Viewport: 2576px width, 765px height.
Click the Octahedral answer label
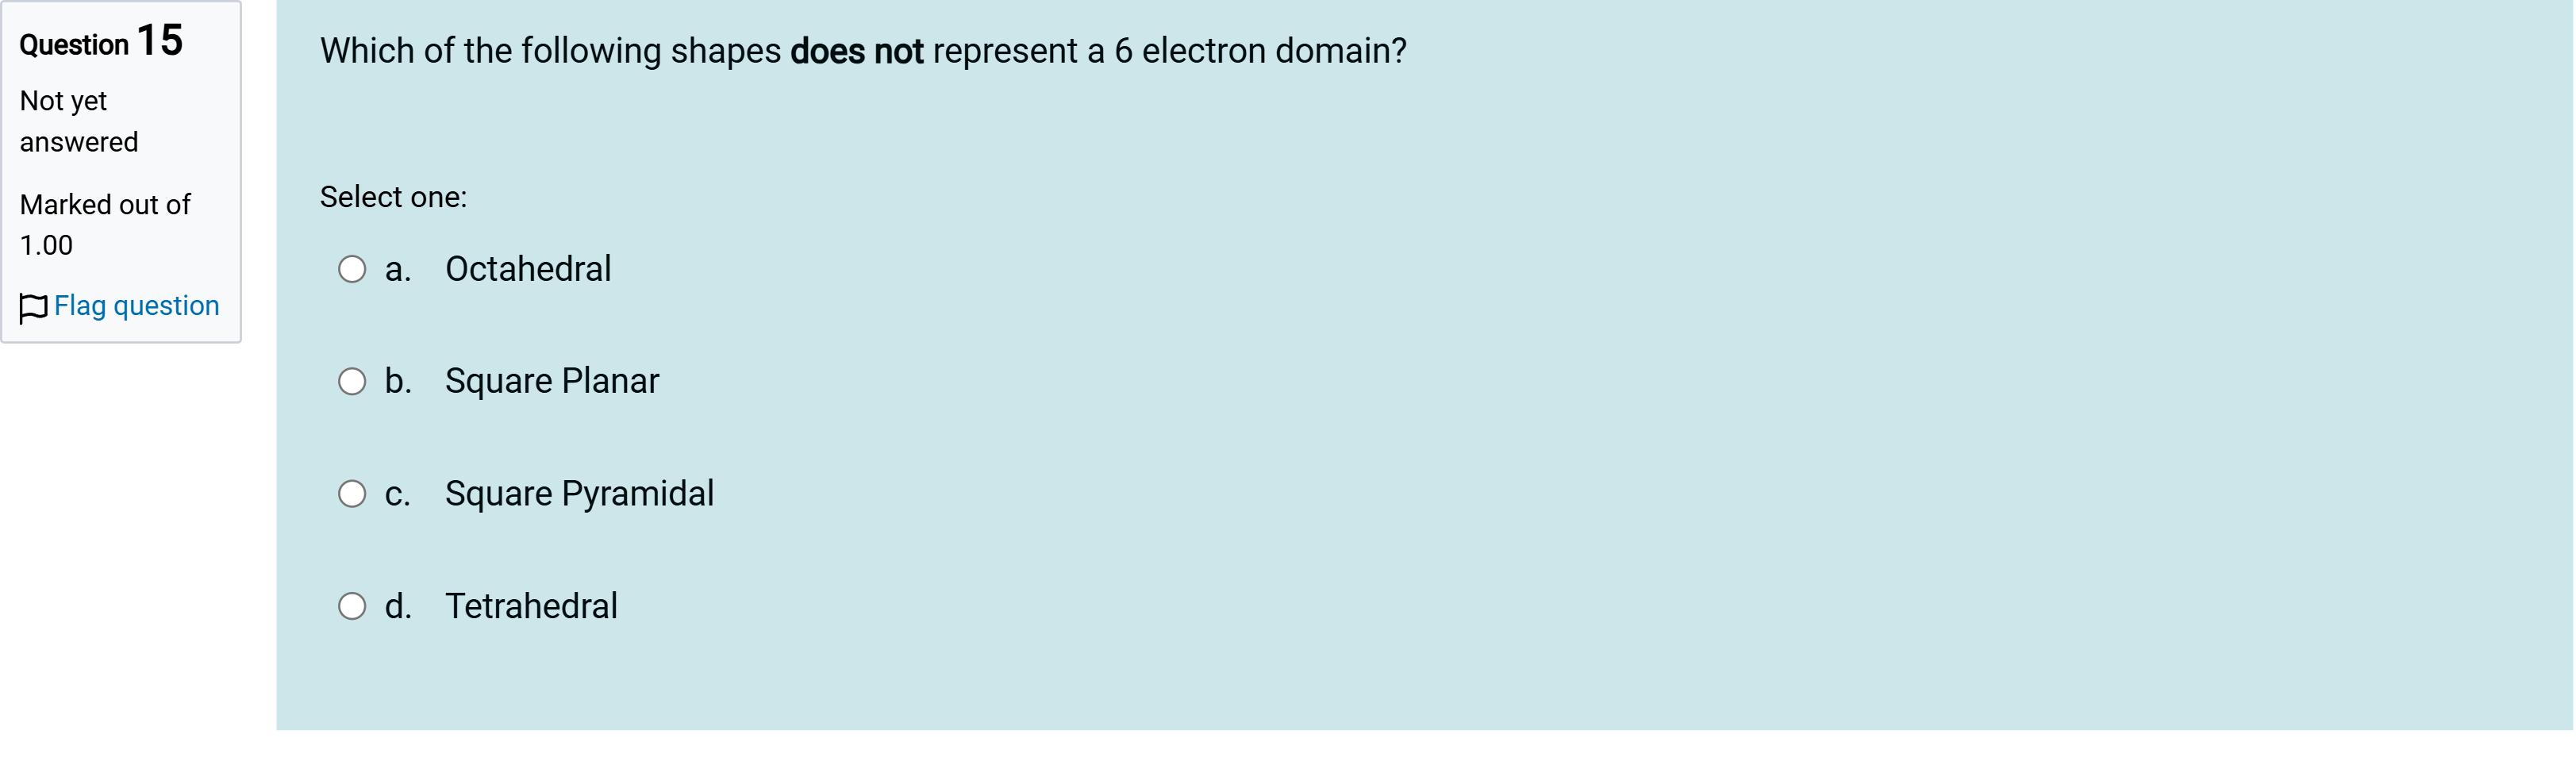point(528,269)
